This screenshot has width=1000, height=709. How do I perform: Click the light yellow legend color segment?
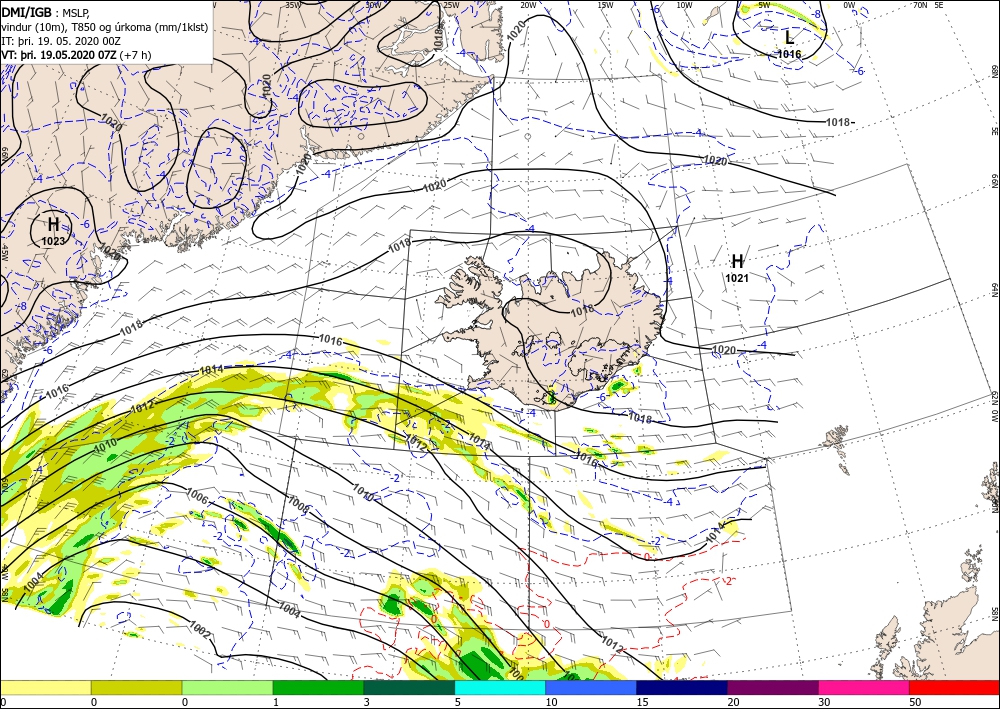click(45, 687)
